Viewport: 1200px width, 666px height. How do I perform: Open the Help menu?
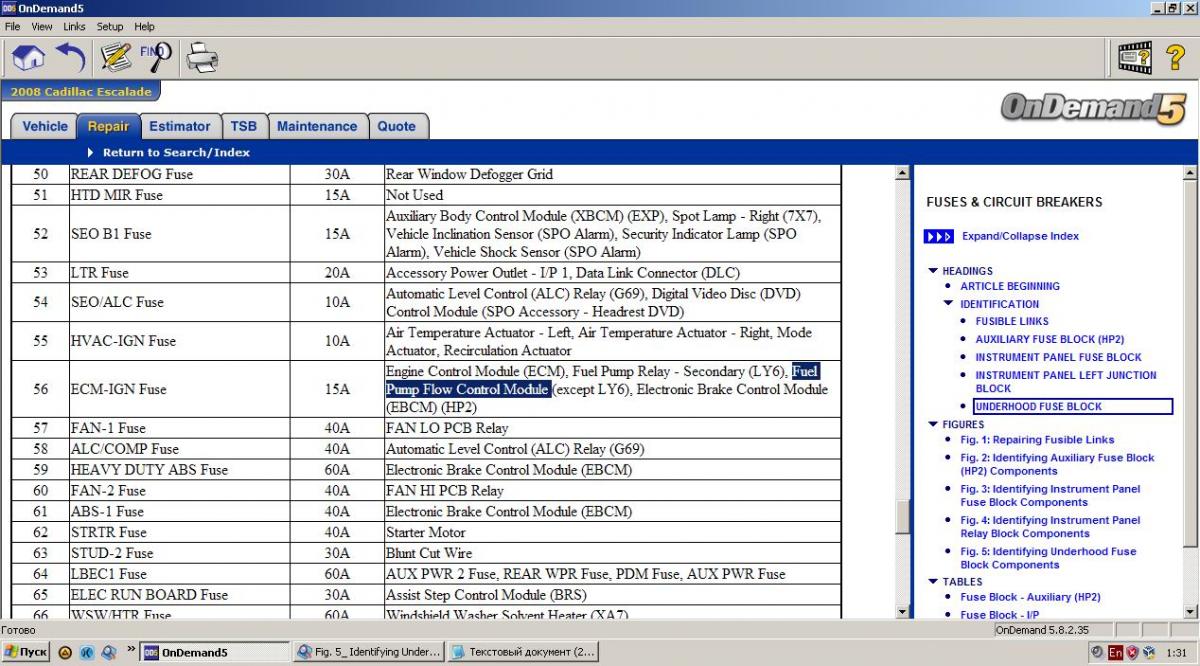pos(145,27)
